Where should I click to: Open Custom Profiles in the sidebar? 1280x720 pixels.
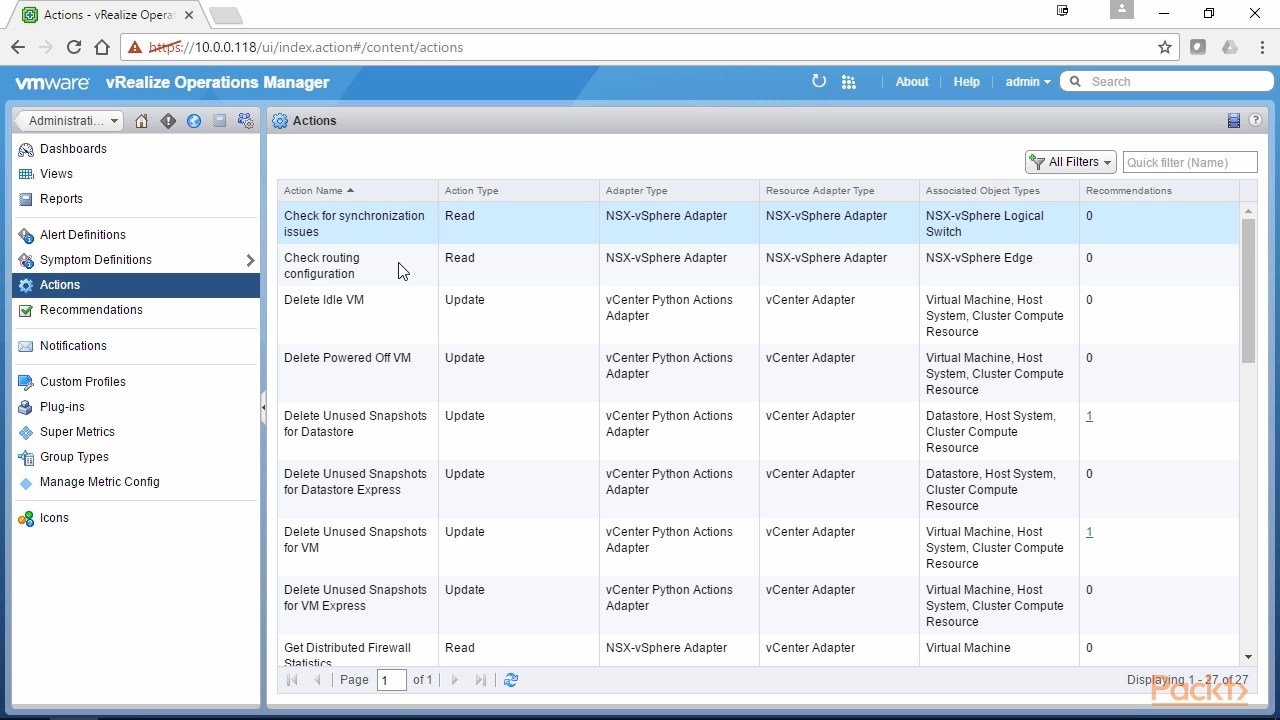(x=83, y=382)
